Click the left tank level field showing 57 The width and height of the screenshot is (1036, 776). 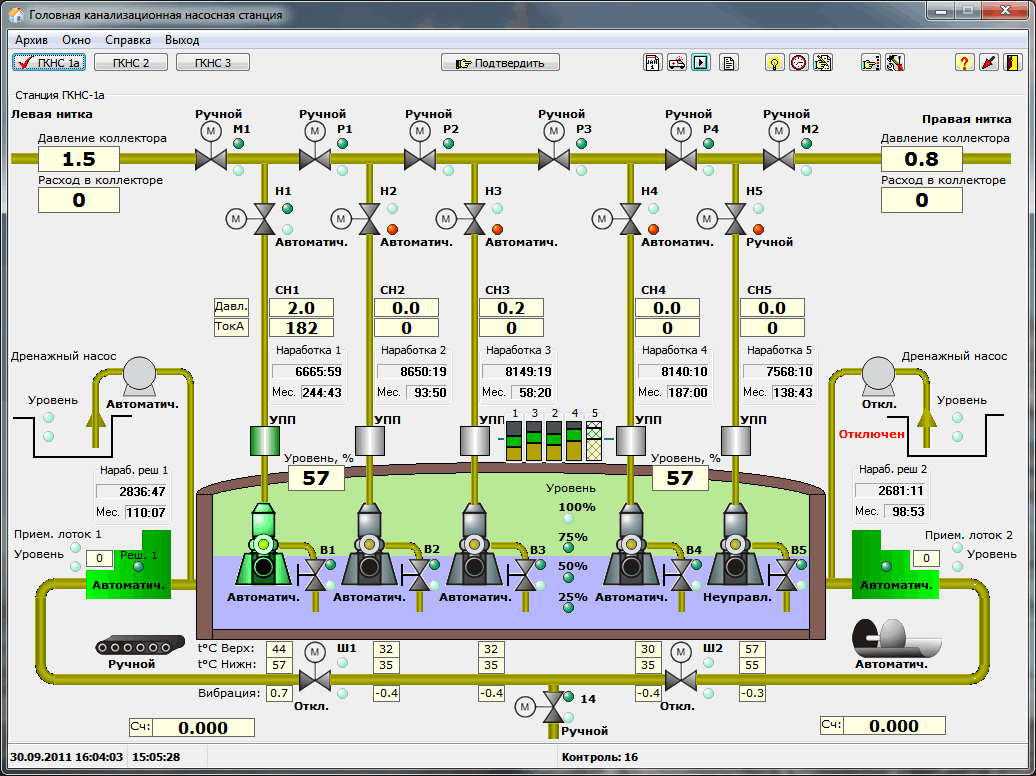pyautogui.click(x=316, y=478)
